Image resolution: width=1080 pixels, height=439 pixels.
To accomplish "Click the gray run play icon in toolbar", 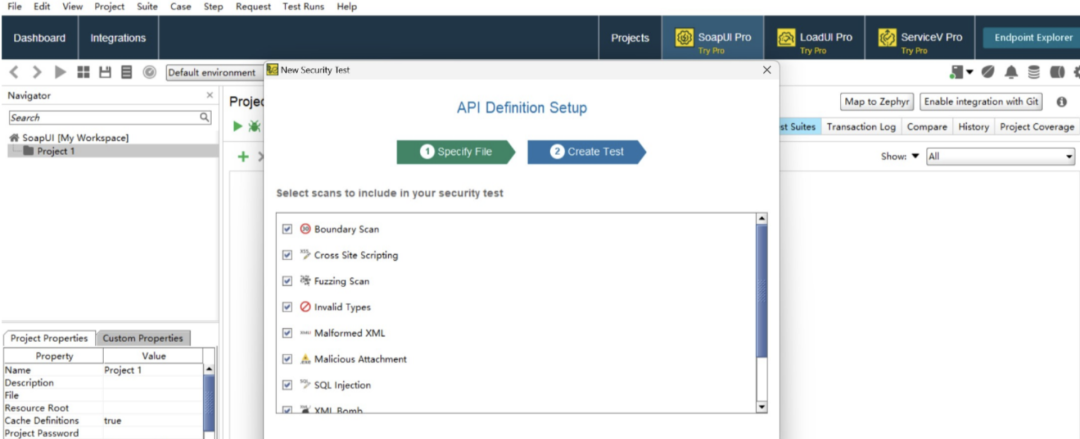I will 61,72.
